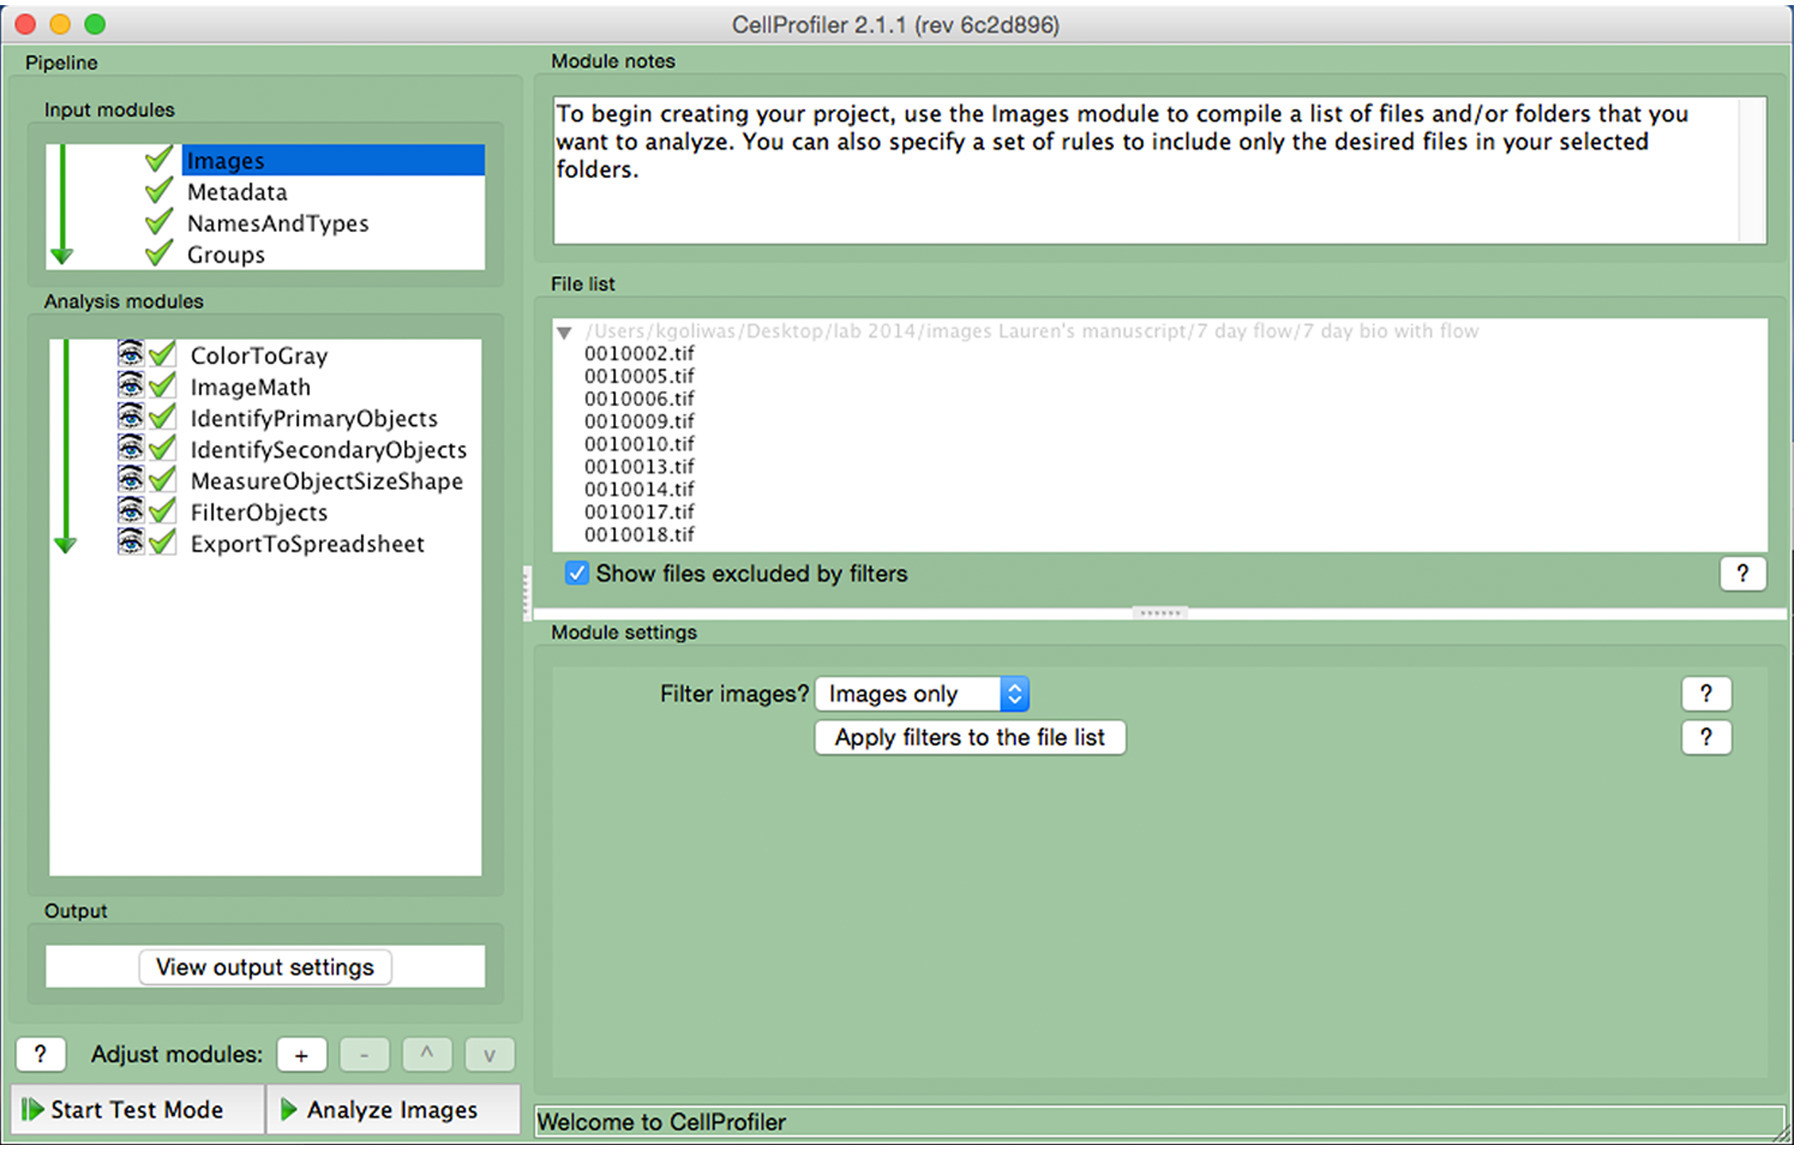Select the Images input module
The height and width of the screenshot is (1152, 1800).
tap(333, 160)
